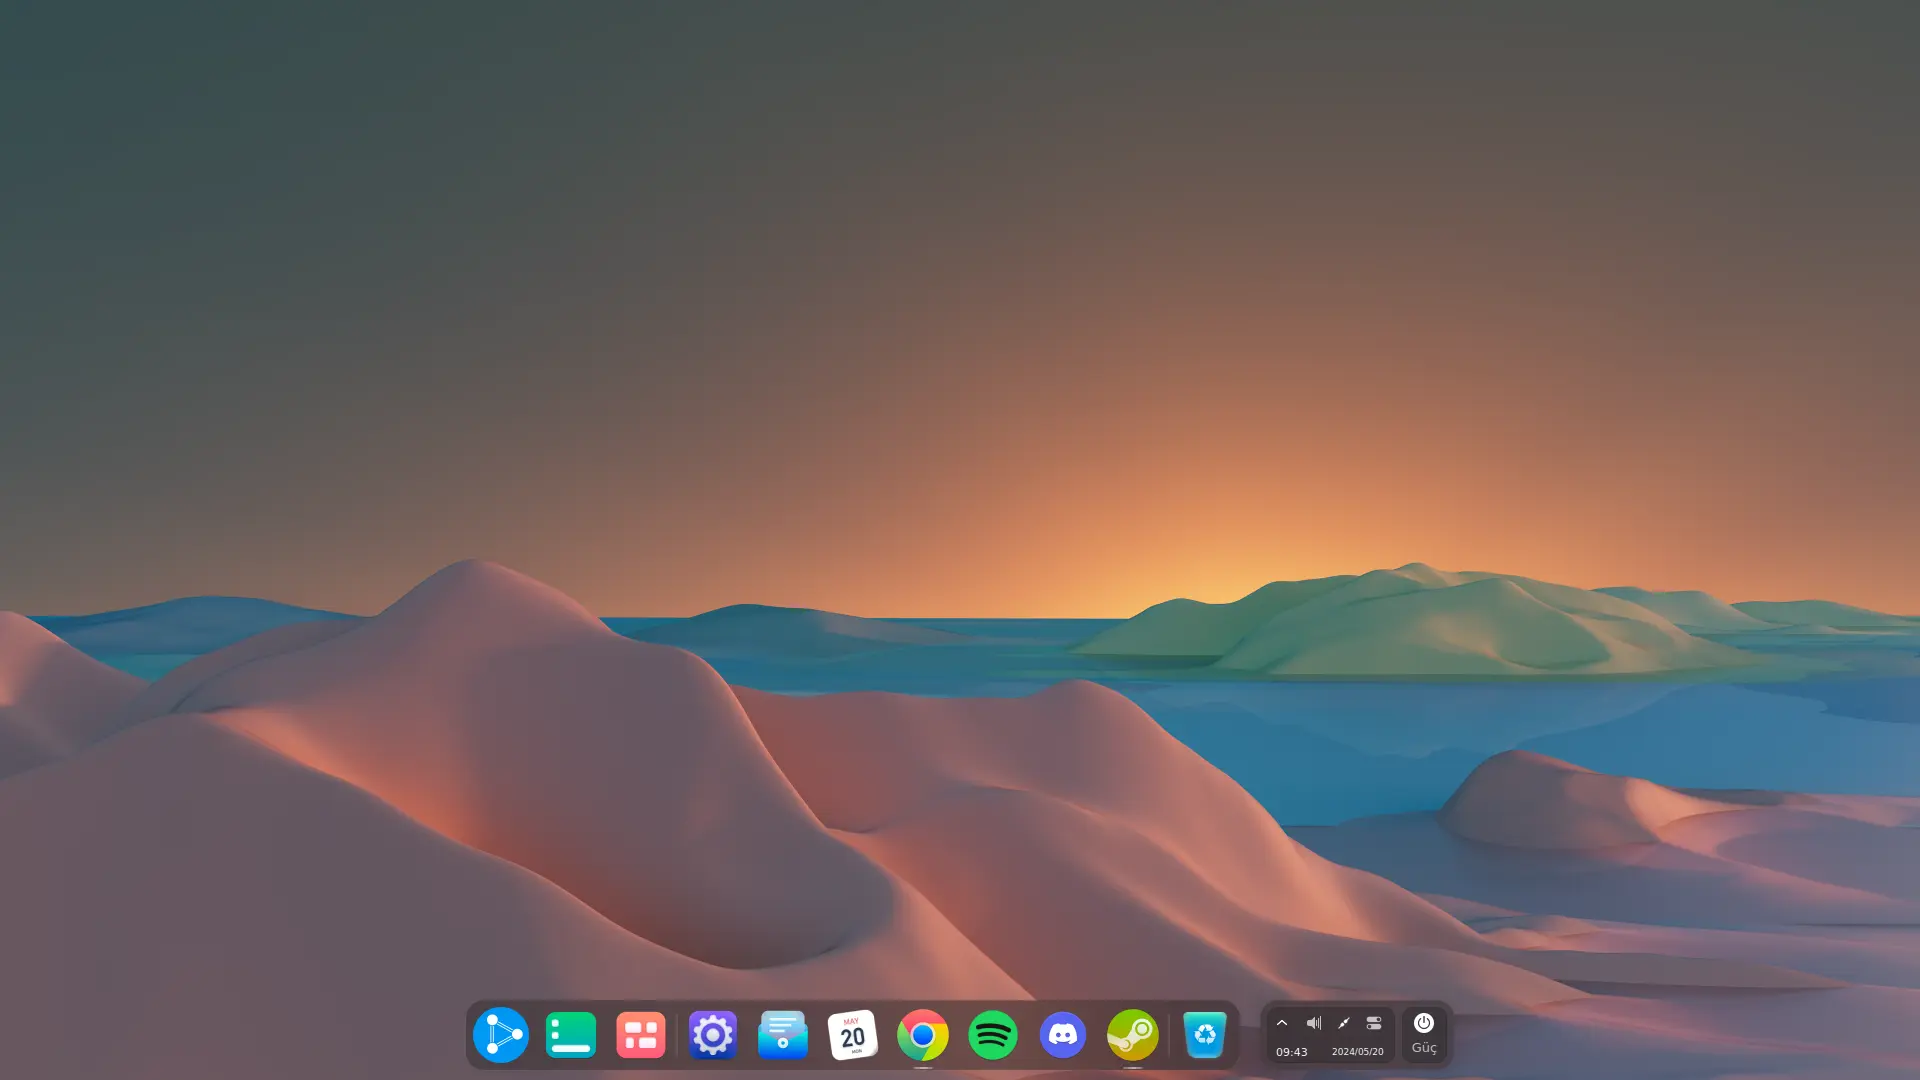The width and height of the screenshot is (1920, 1080).
Task: Open the blue launcher icon in dock
Action: [501, 1035]
